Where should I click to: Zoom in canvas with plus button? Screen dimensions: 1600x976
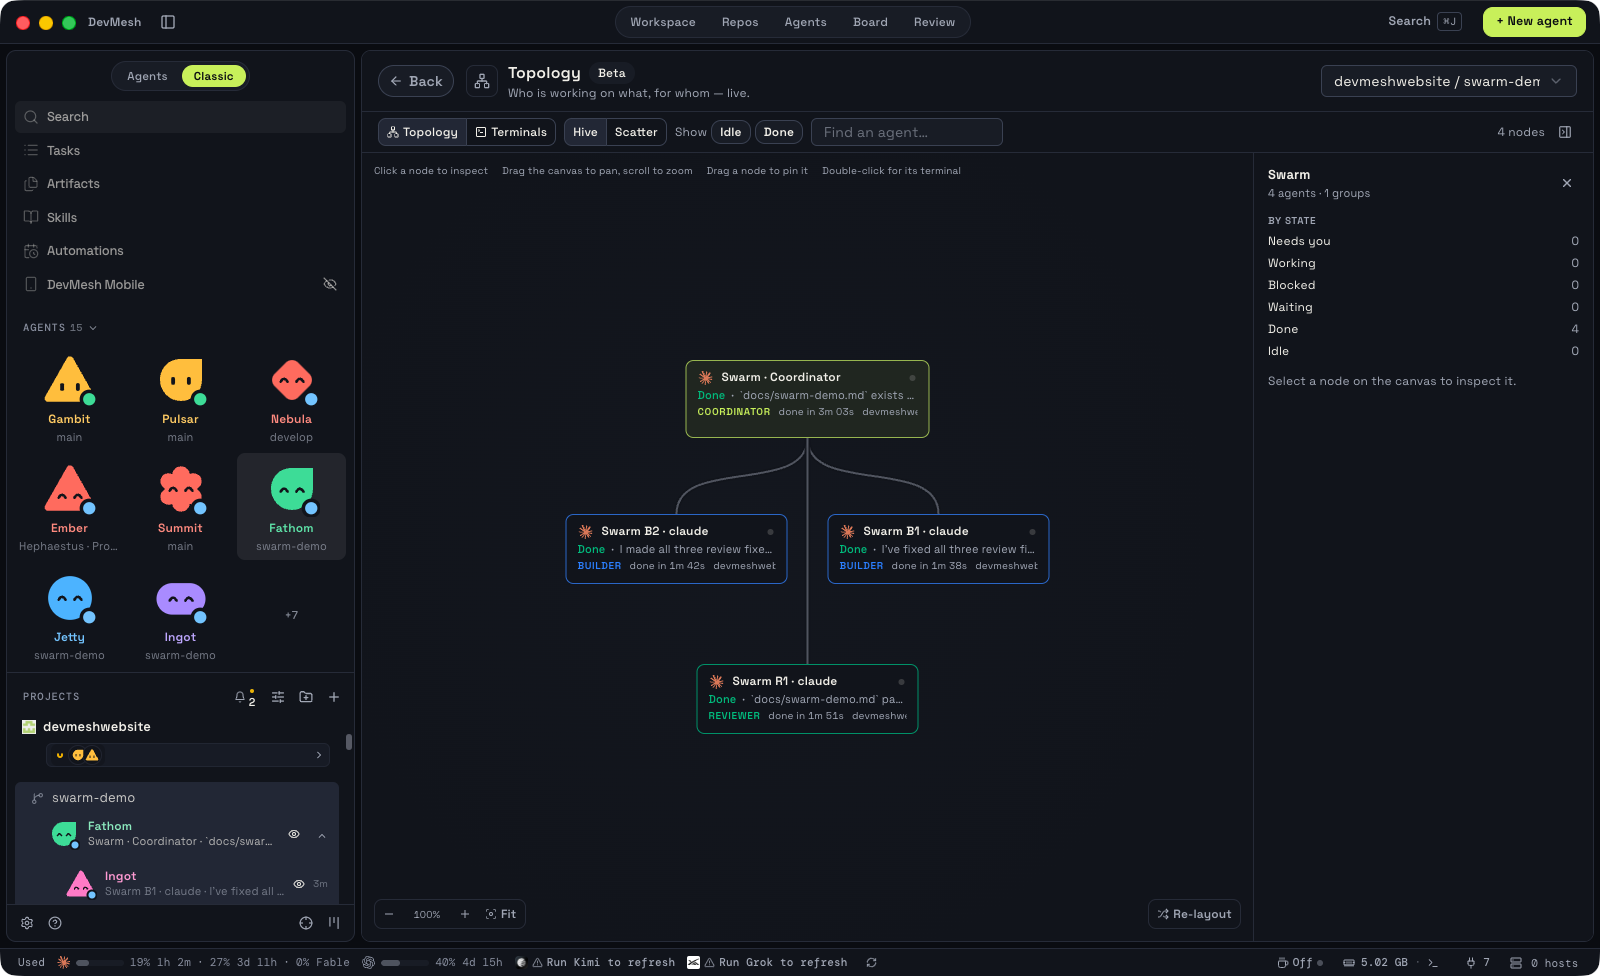click(x=465, y=914)
